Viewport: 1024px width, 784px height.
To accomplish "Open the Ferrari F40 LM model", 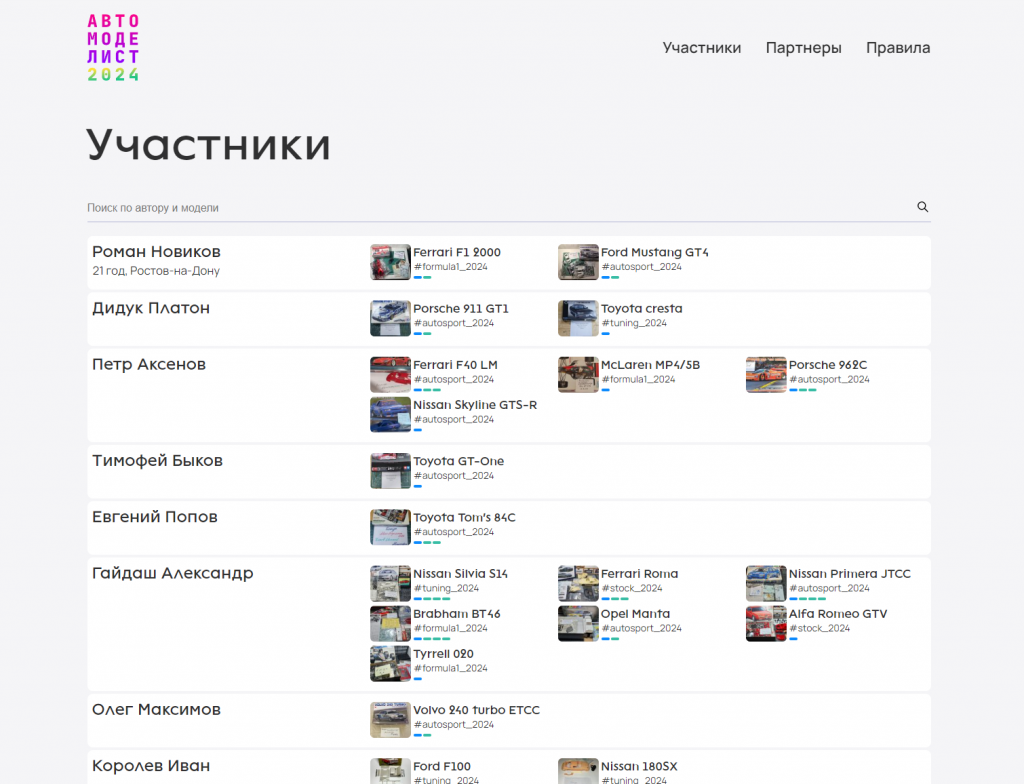I will (x=455, y=365).
